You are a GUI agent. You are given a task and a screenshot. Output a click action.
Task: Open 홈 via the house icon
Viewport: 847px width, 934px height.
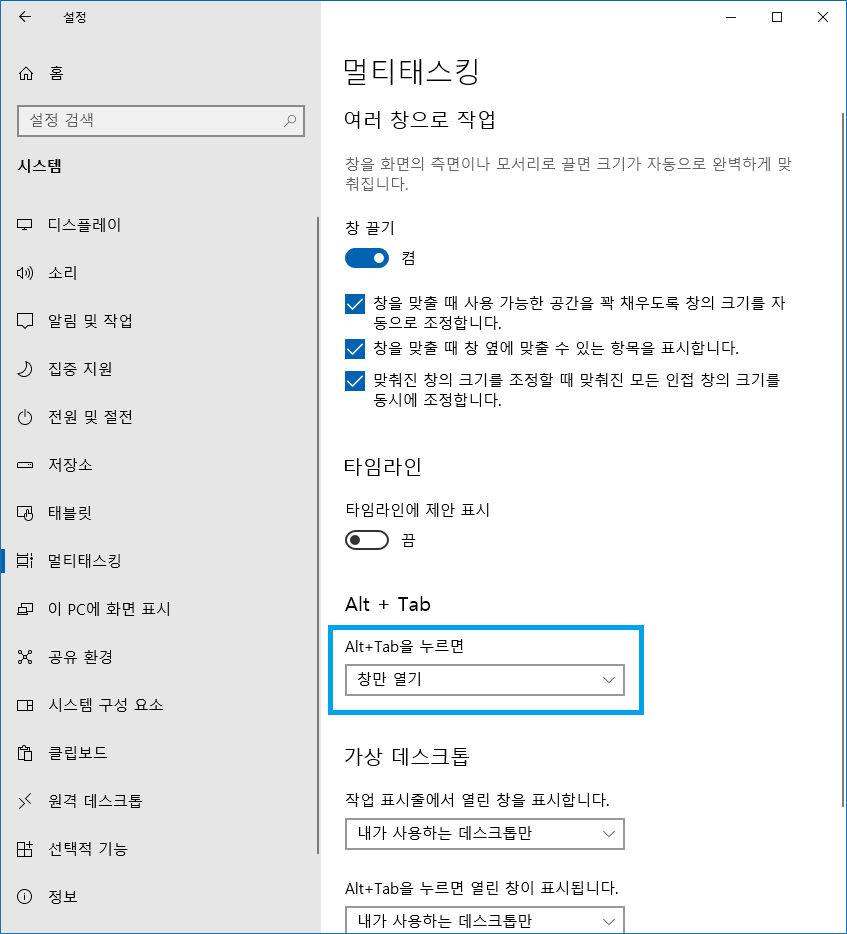click(26, 73)
